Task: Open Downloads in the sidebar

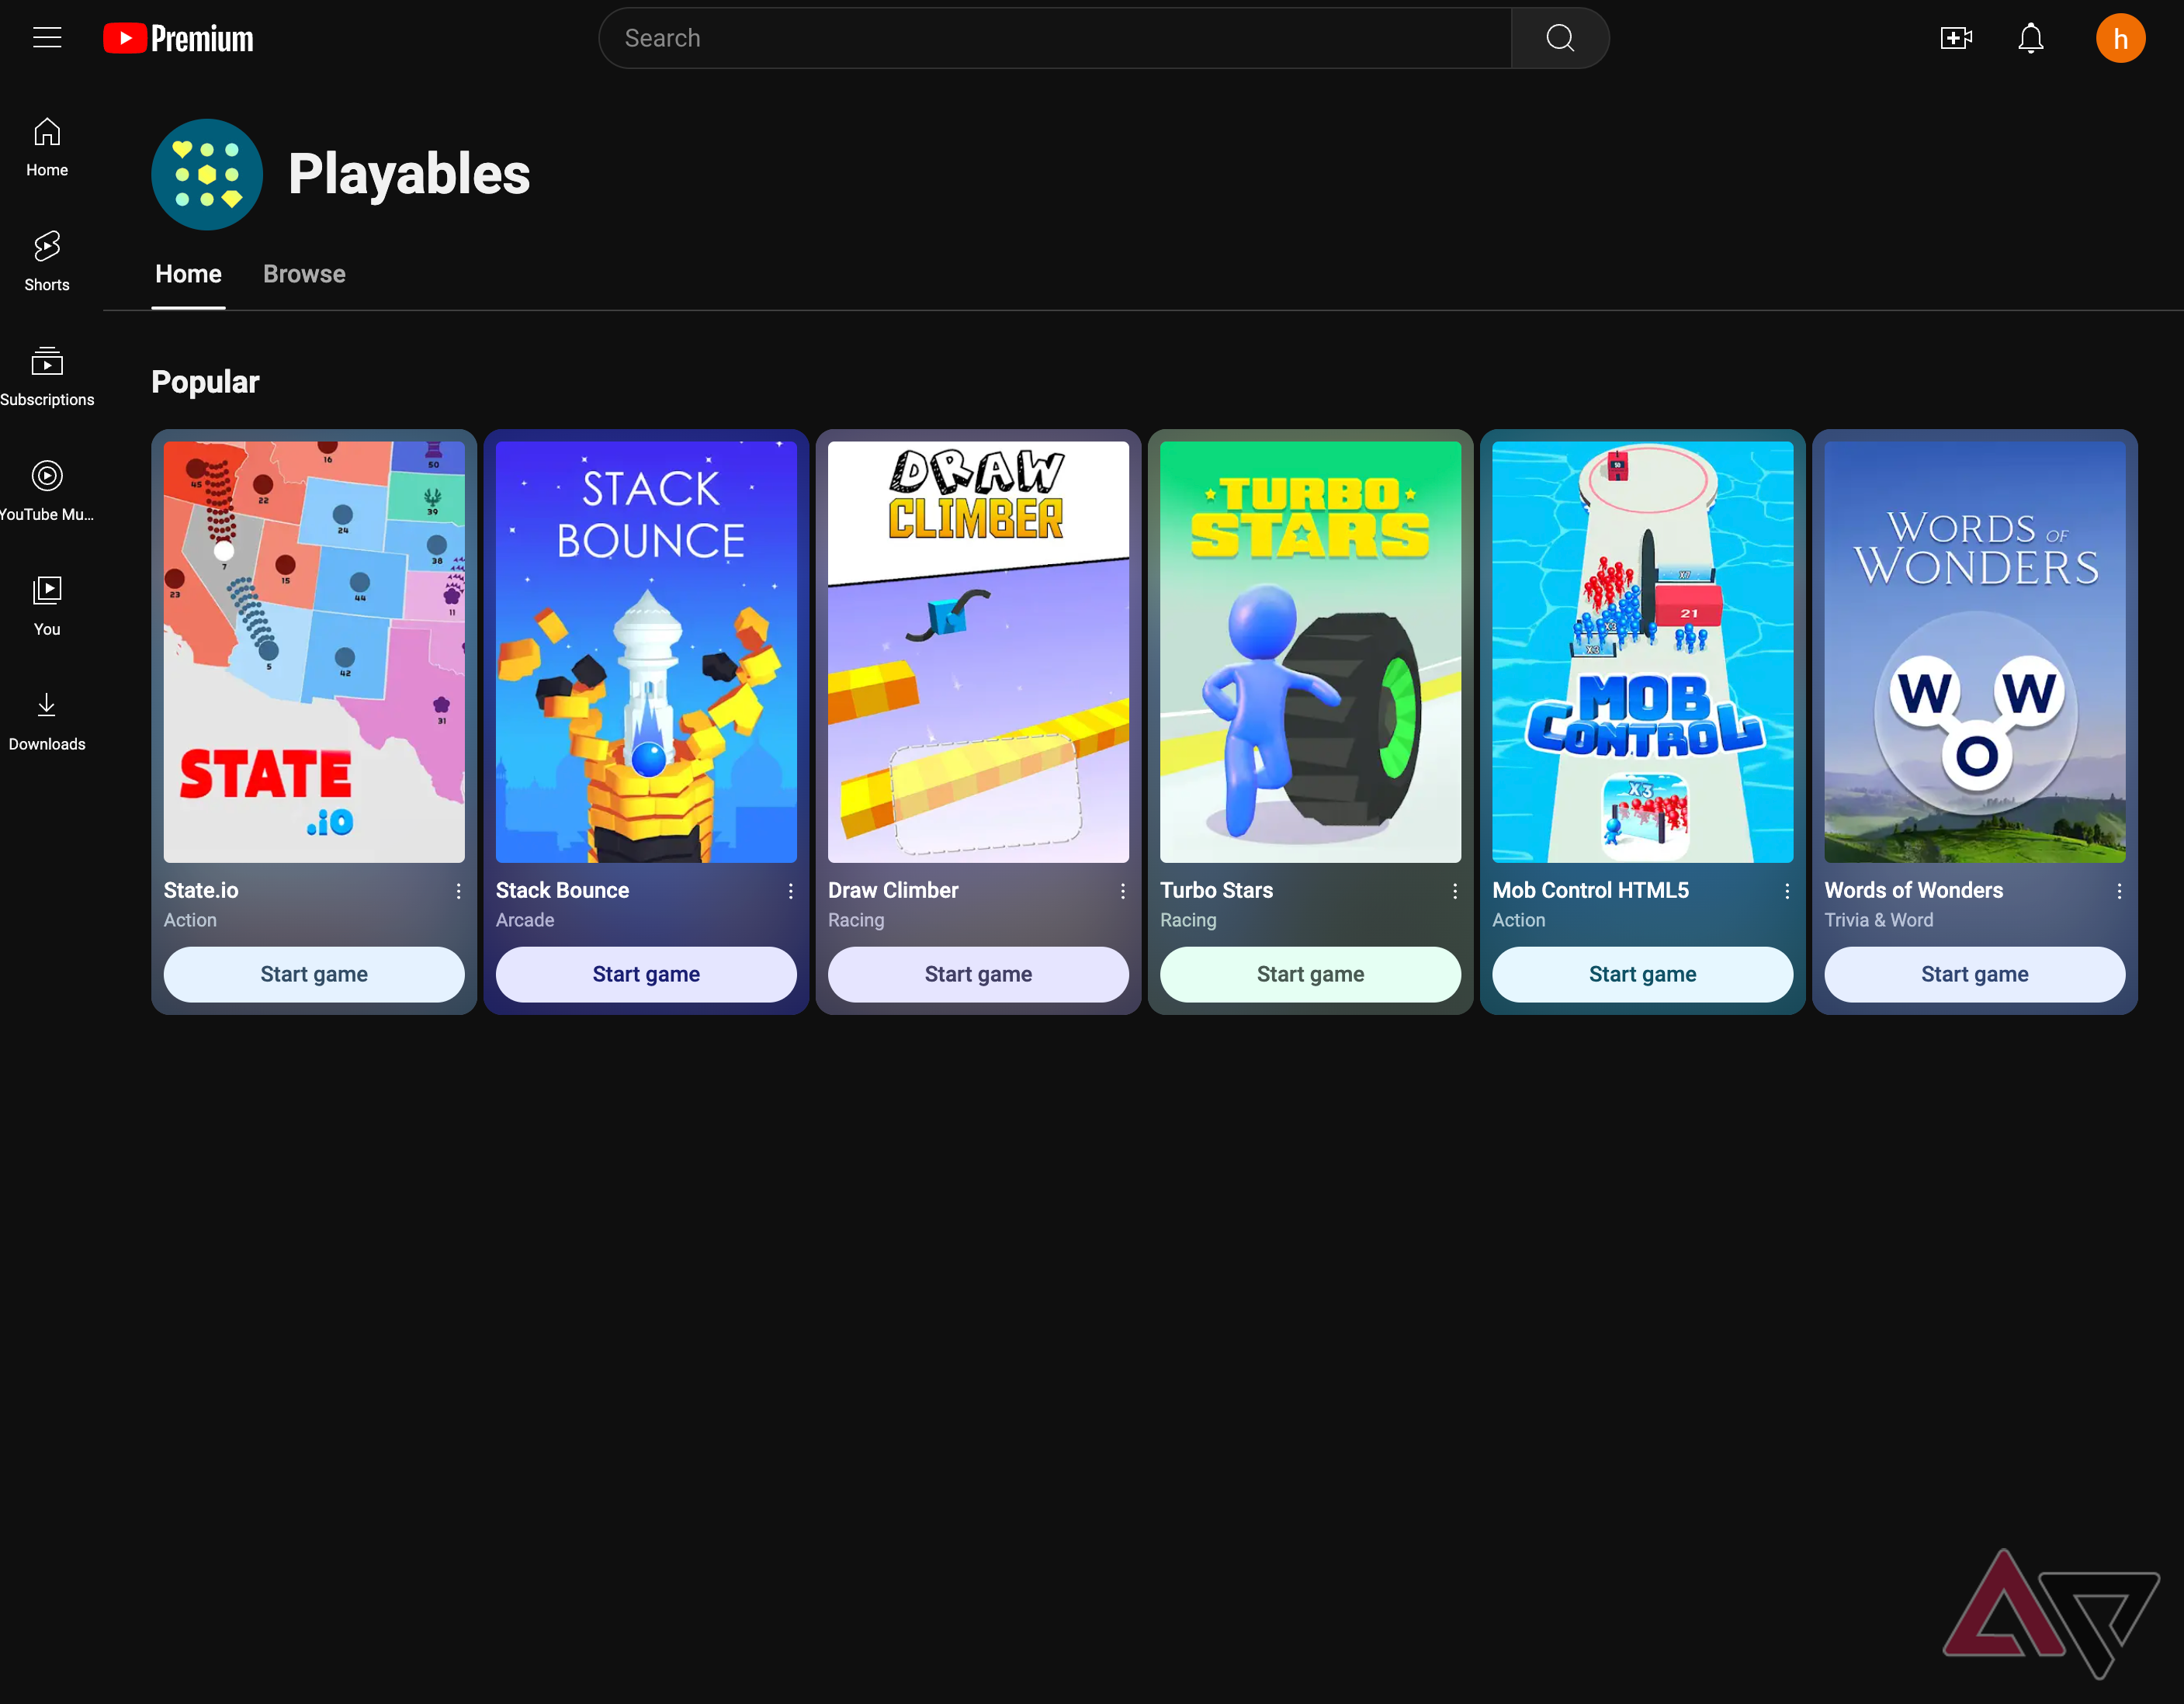Action: click(47, 722)
